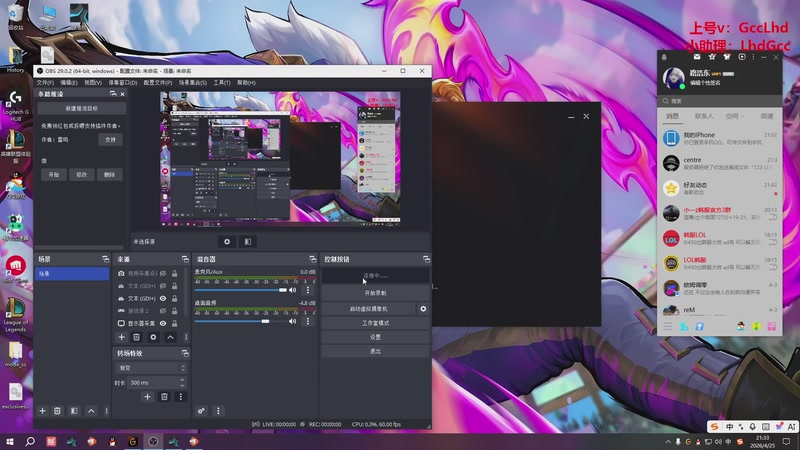This screenshot has width=800, height=450.
Task: Open mixer panel three-dot menu at bottom
Action: pyautogui.click(x=218, y=411)
